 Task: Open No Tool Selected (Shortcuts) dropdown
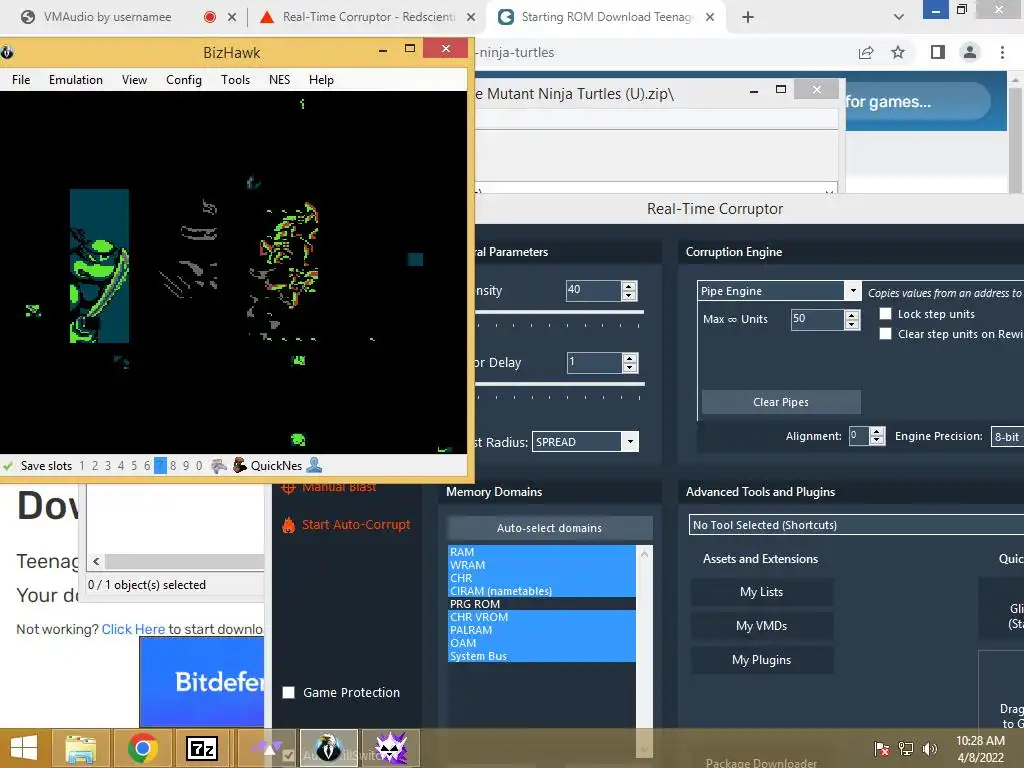(x=856, y=524)
